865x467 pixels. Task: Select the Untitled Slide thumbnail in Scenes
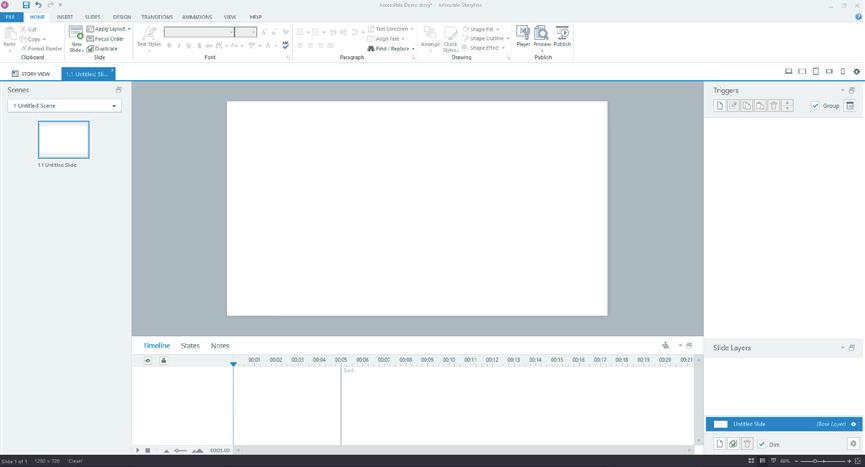tap(63, 139)
